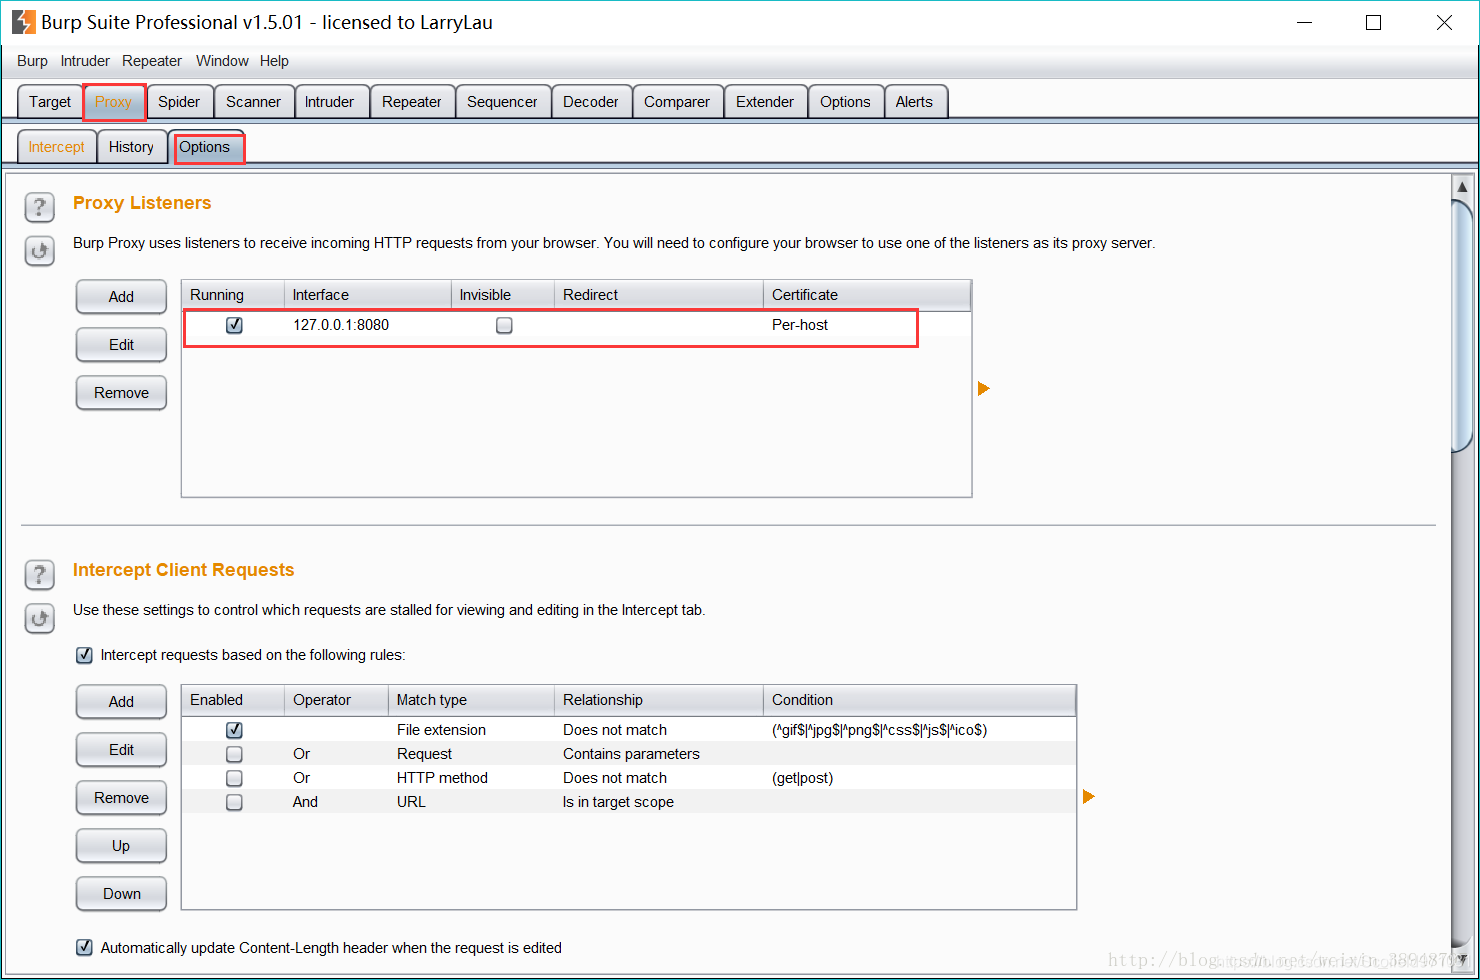
Task: Open the Window menu
Action: [222, 61]
